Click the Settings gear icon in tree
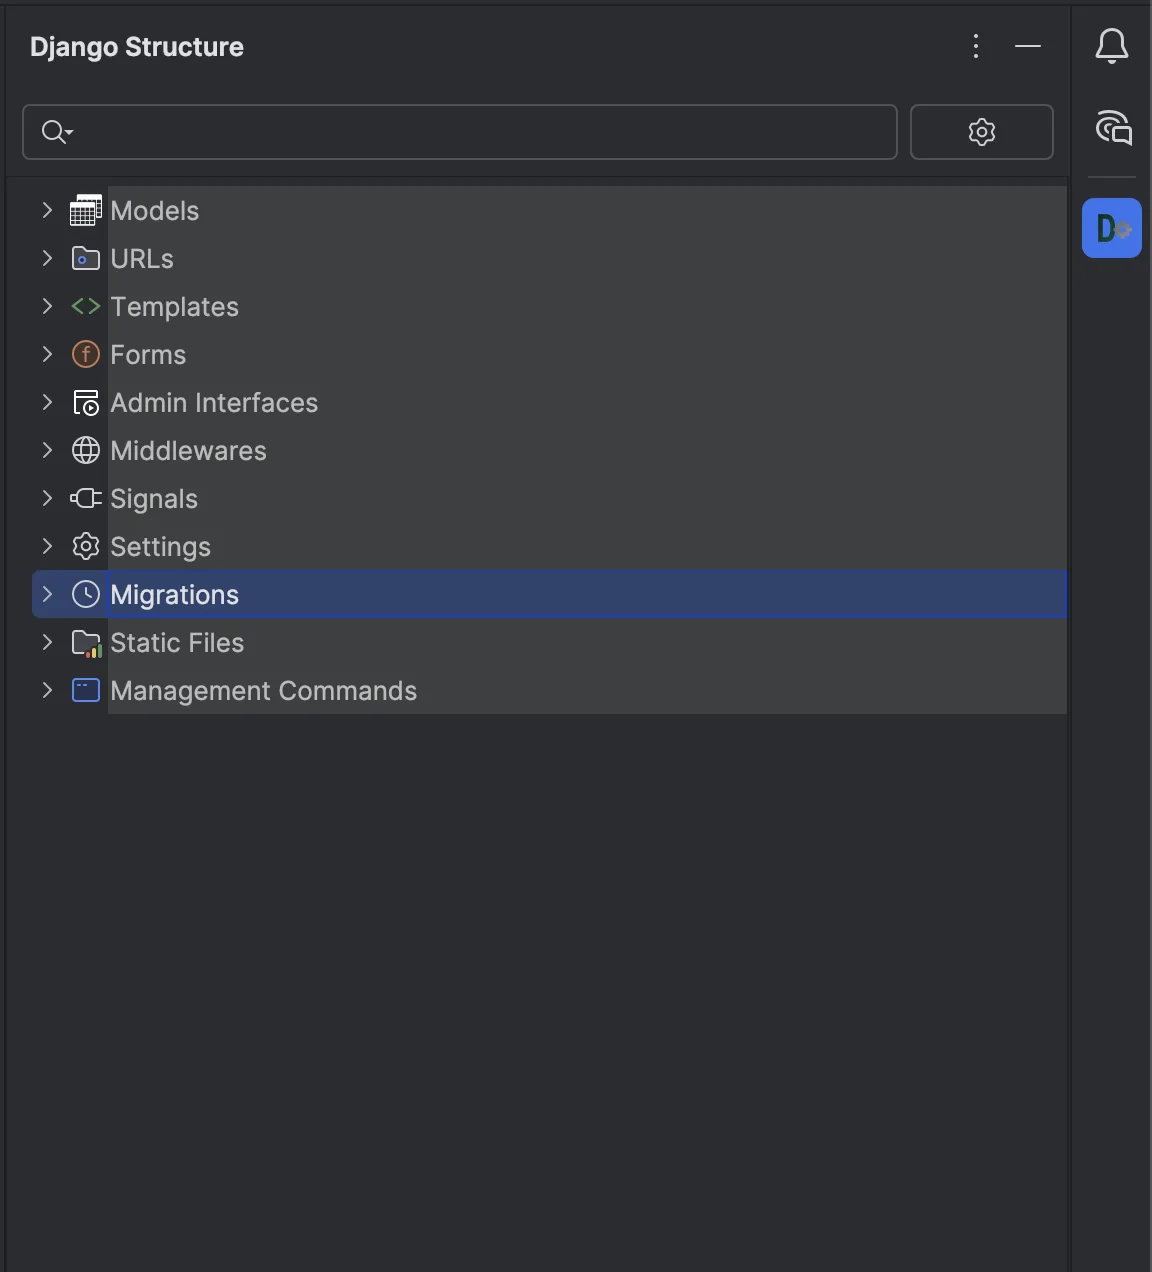The height and width of the screenshot is (1272, 1152). (x=86, y=547)
